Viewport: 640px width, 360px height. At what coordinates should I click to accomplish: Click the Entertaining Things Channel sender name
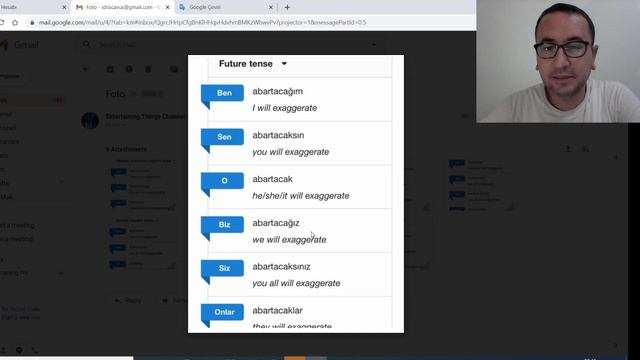tap(145, 117)
